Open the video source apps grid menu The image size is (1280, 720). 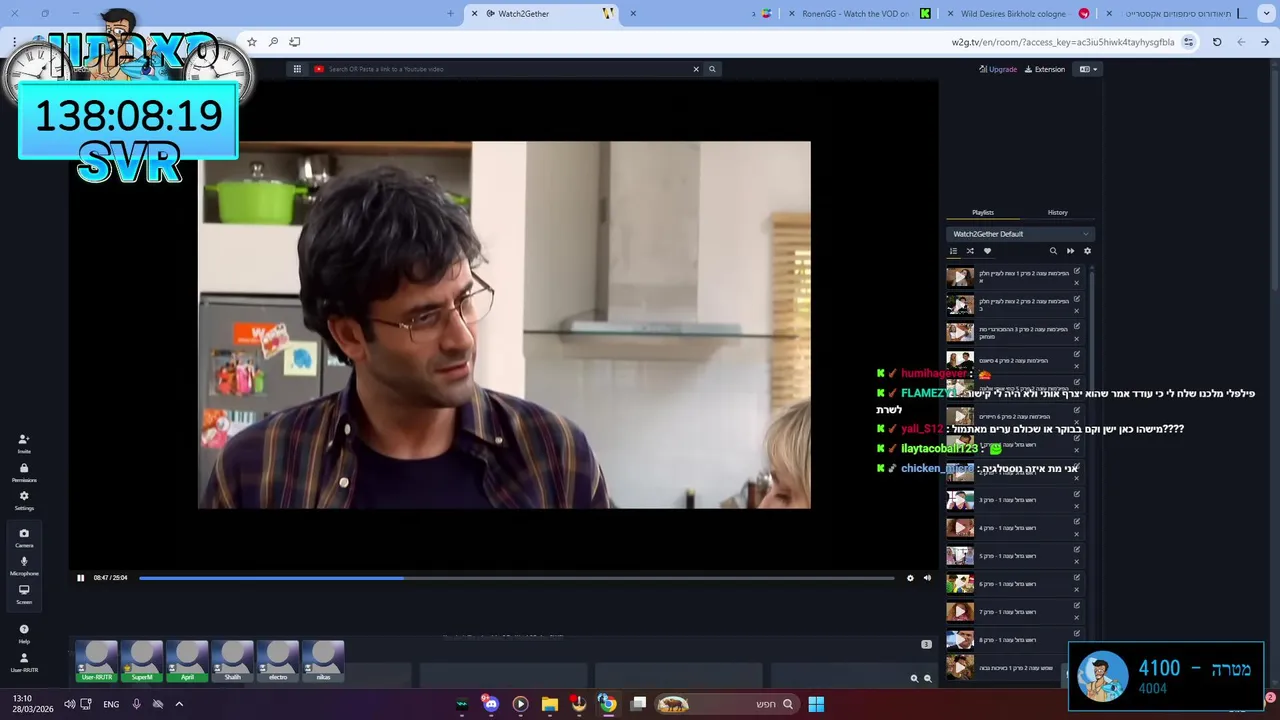click(x=297, y=69)
